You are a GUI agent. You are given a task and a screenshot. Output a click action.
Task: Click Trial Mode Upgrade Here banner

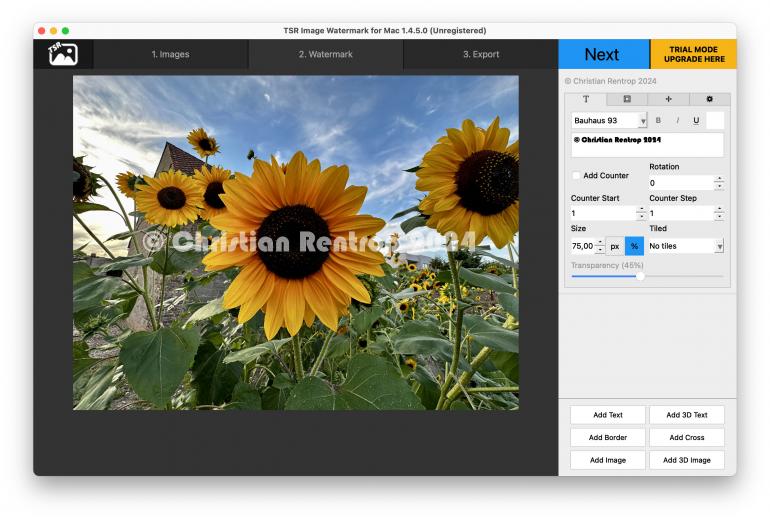click(693, 54)
